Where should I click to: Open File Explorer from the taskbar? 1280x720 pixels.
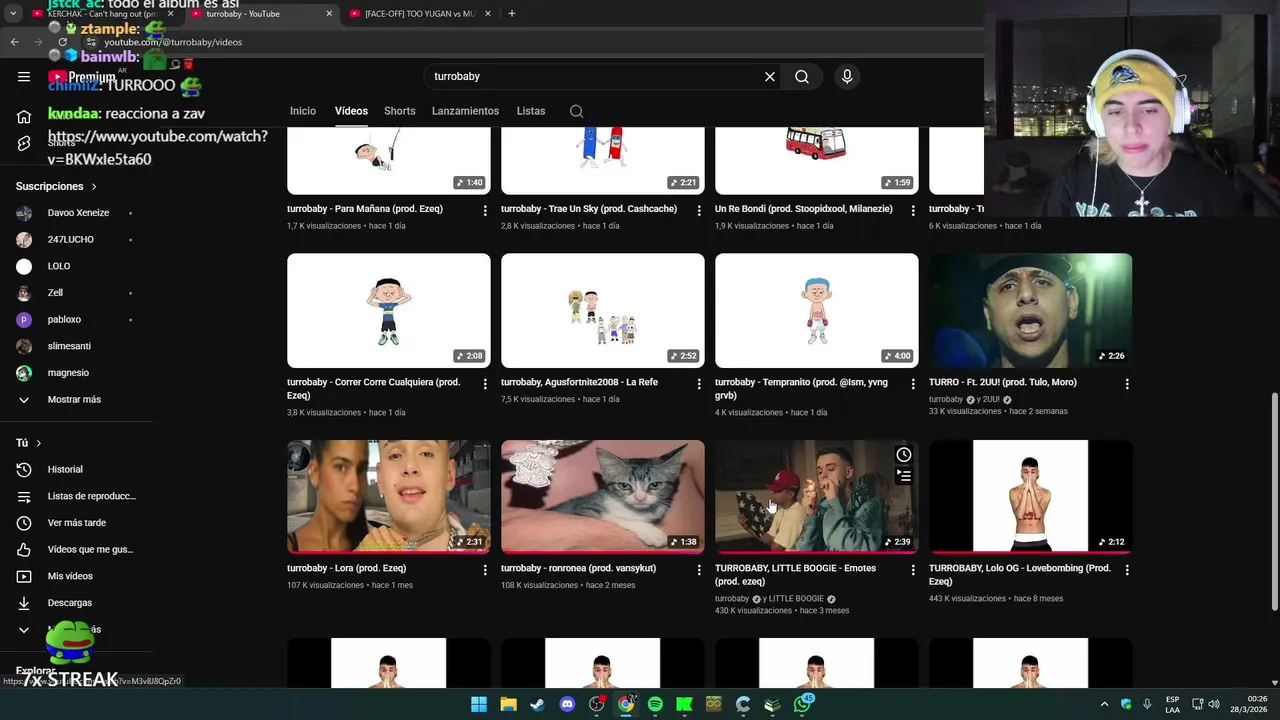pyautogui.click(x=508, y=704)
